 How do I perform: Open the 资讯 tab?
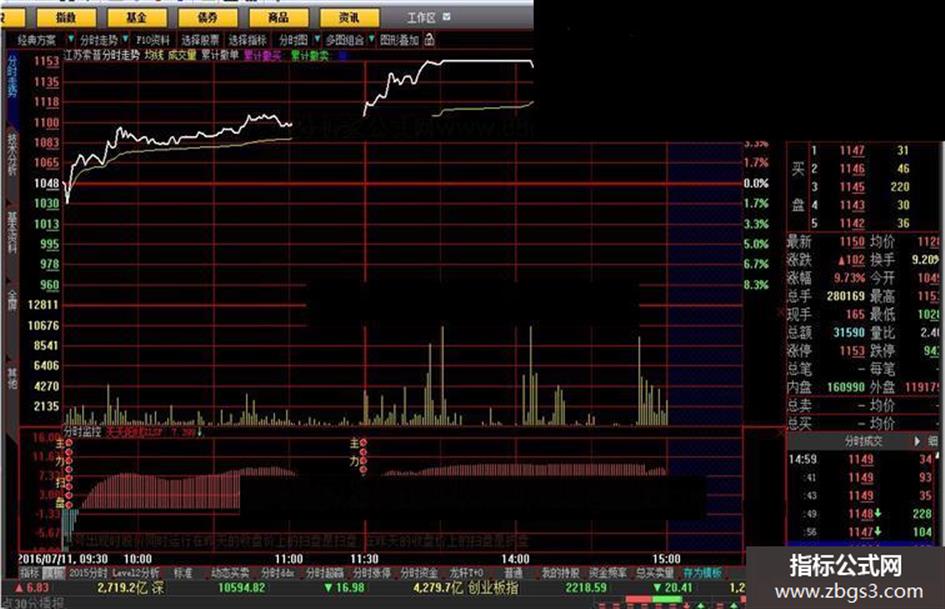(349, 17)
